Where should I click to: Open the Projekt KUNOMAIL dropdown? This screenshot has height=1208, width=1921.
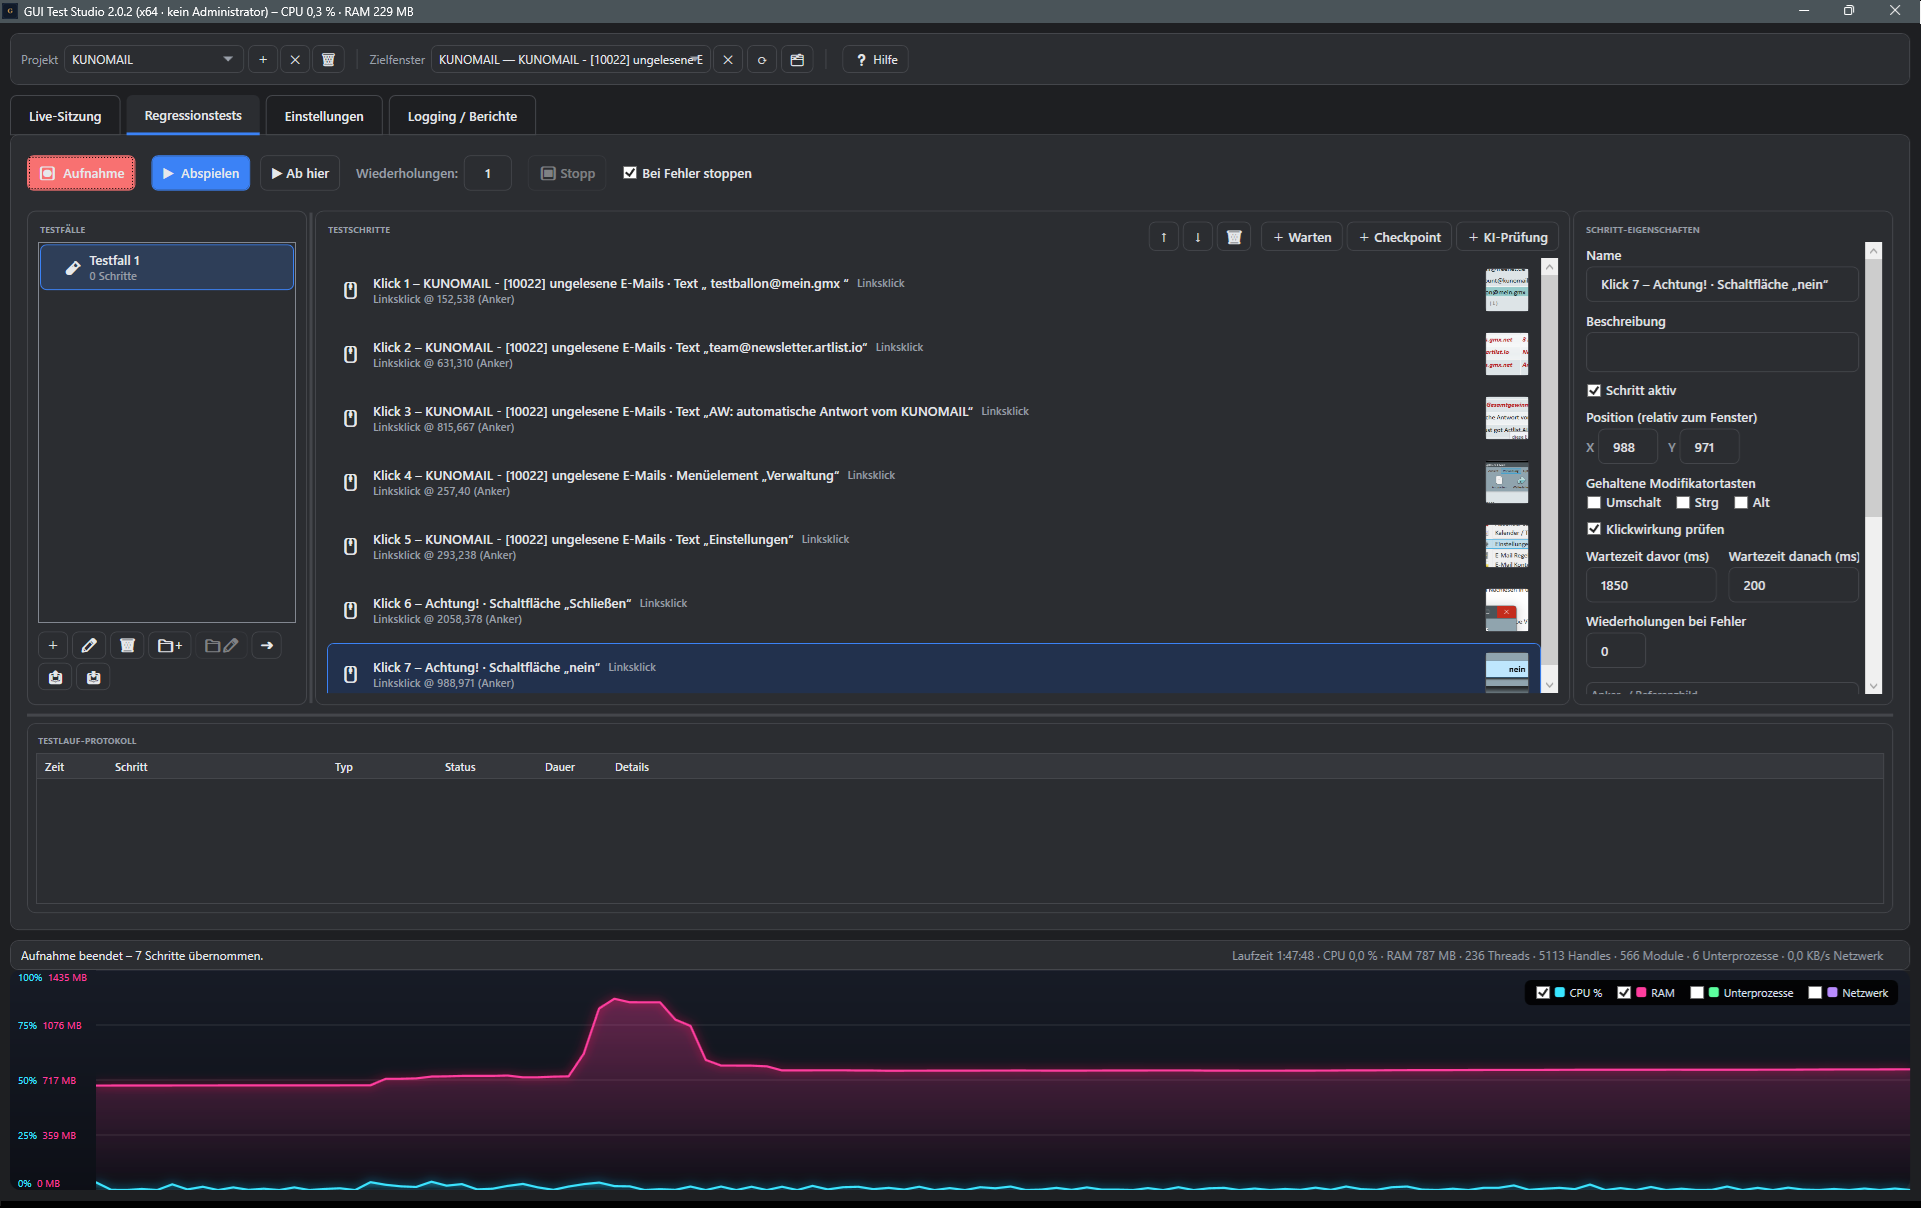click(x=154, y=60)
